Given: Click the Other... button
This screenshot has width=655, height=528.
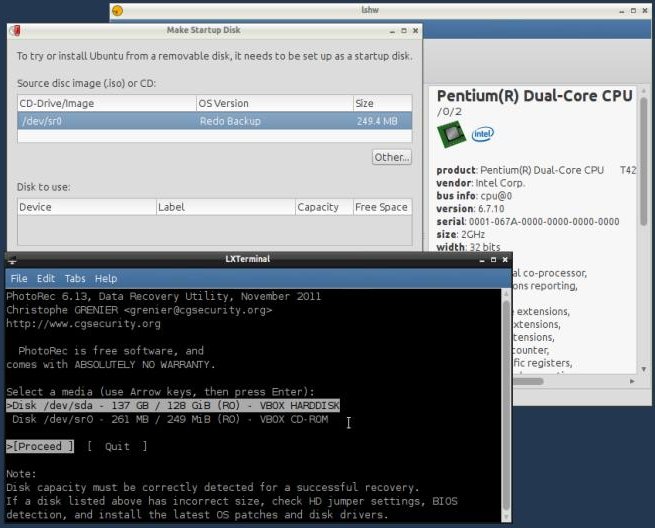Looking at the screenshot, I should 391,157.
